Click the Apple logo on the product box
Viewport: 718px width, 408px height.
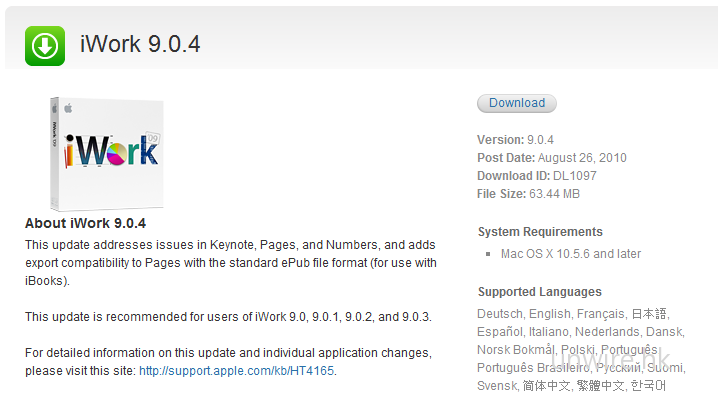68,104
